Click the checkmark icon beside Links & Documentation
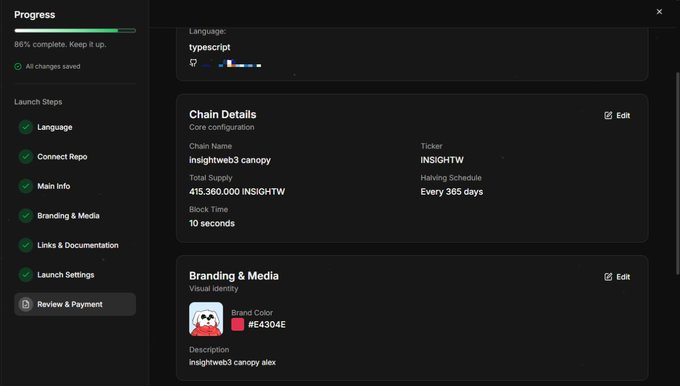This screenshot has width=680, height=386. [26, 245]
